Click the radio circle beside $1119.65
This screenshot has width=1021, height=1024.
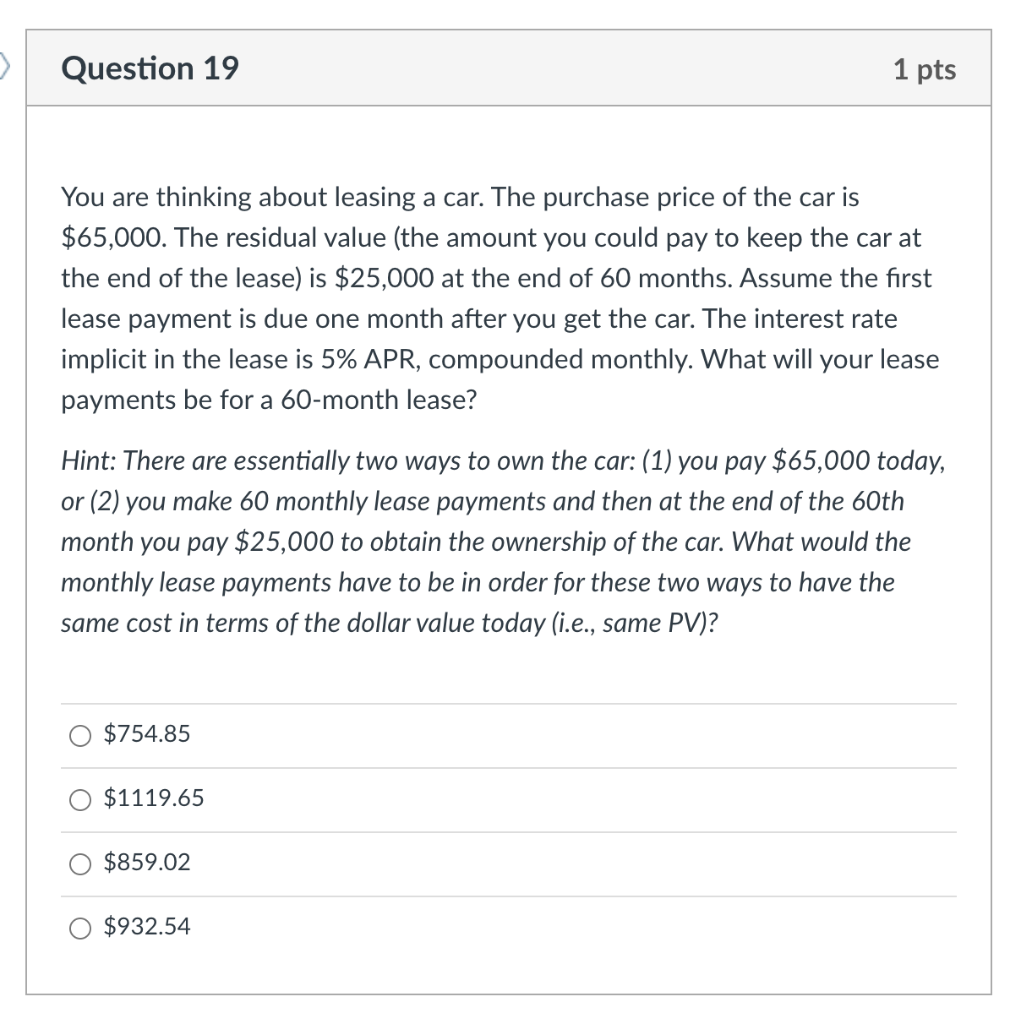pyautogui.click(x=80, y=800)
